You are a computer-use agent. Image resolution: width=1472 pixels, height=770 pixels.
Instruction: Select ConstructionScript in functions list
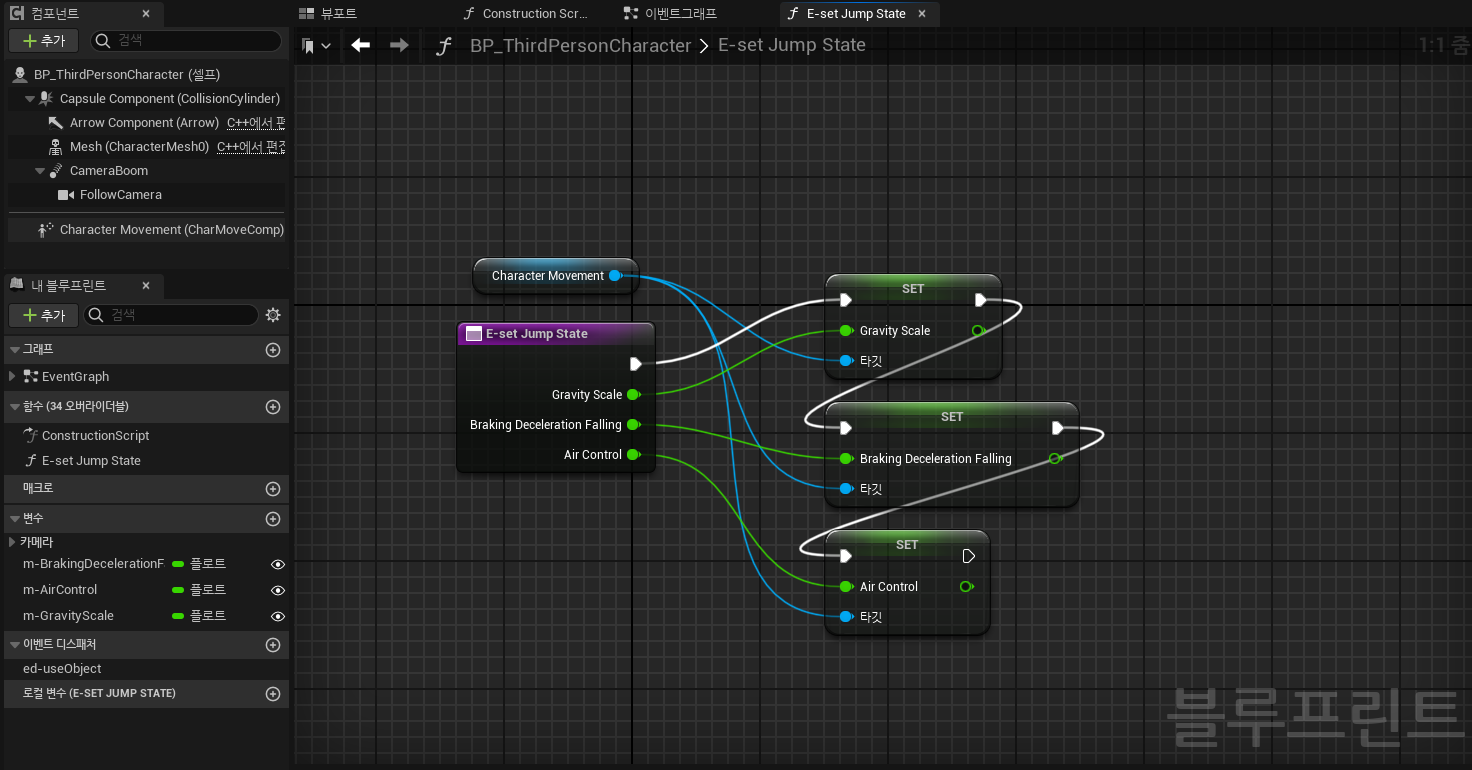[95, 436]
